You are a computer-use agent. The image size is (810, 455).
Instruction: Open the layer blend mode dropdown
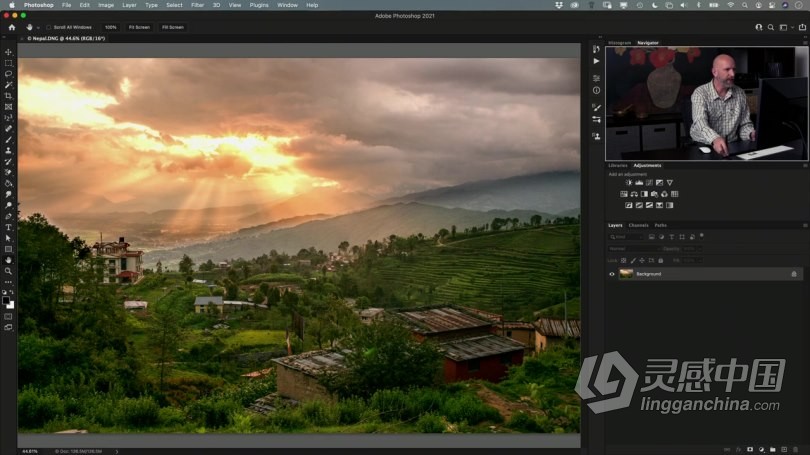(x=632, y=249)
